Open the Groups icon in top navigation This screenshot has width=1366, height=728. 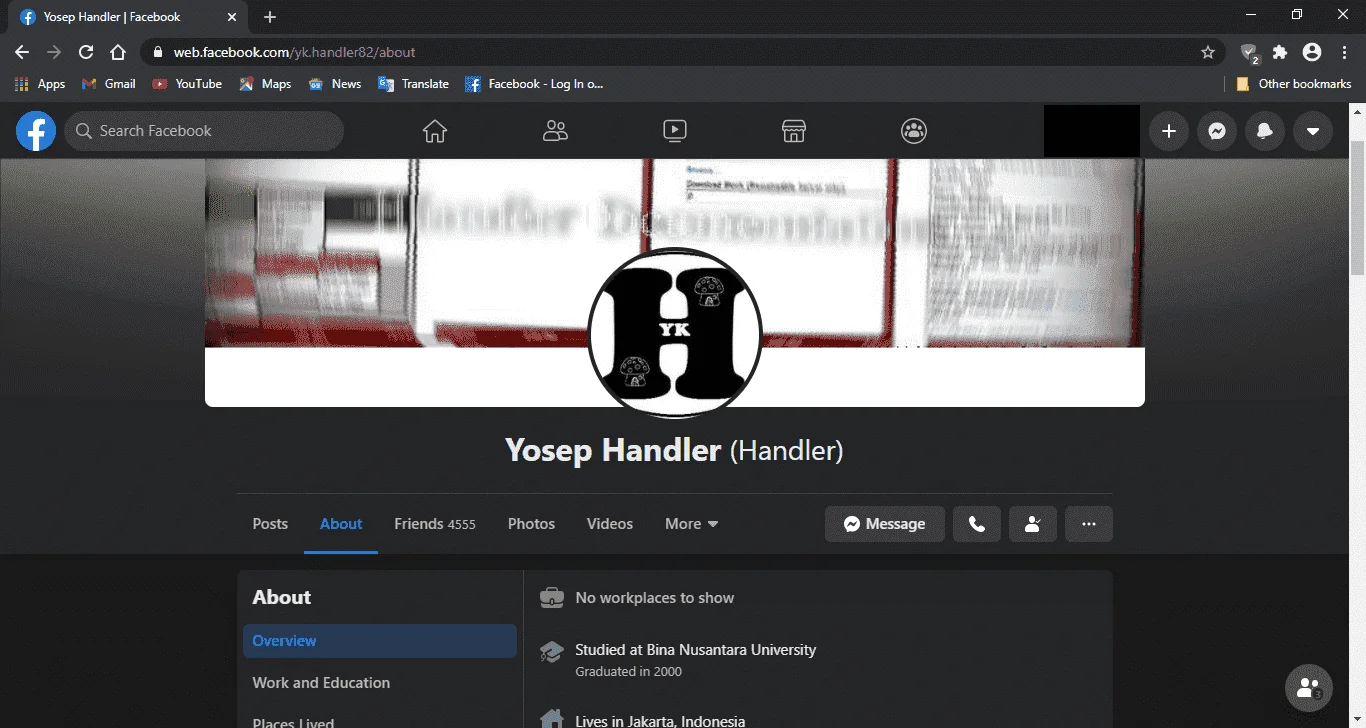click(x=914, y=131)
